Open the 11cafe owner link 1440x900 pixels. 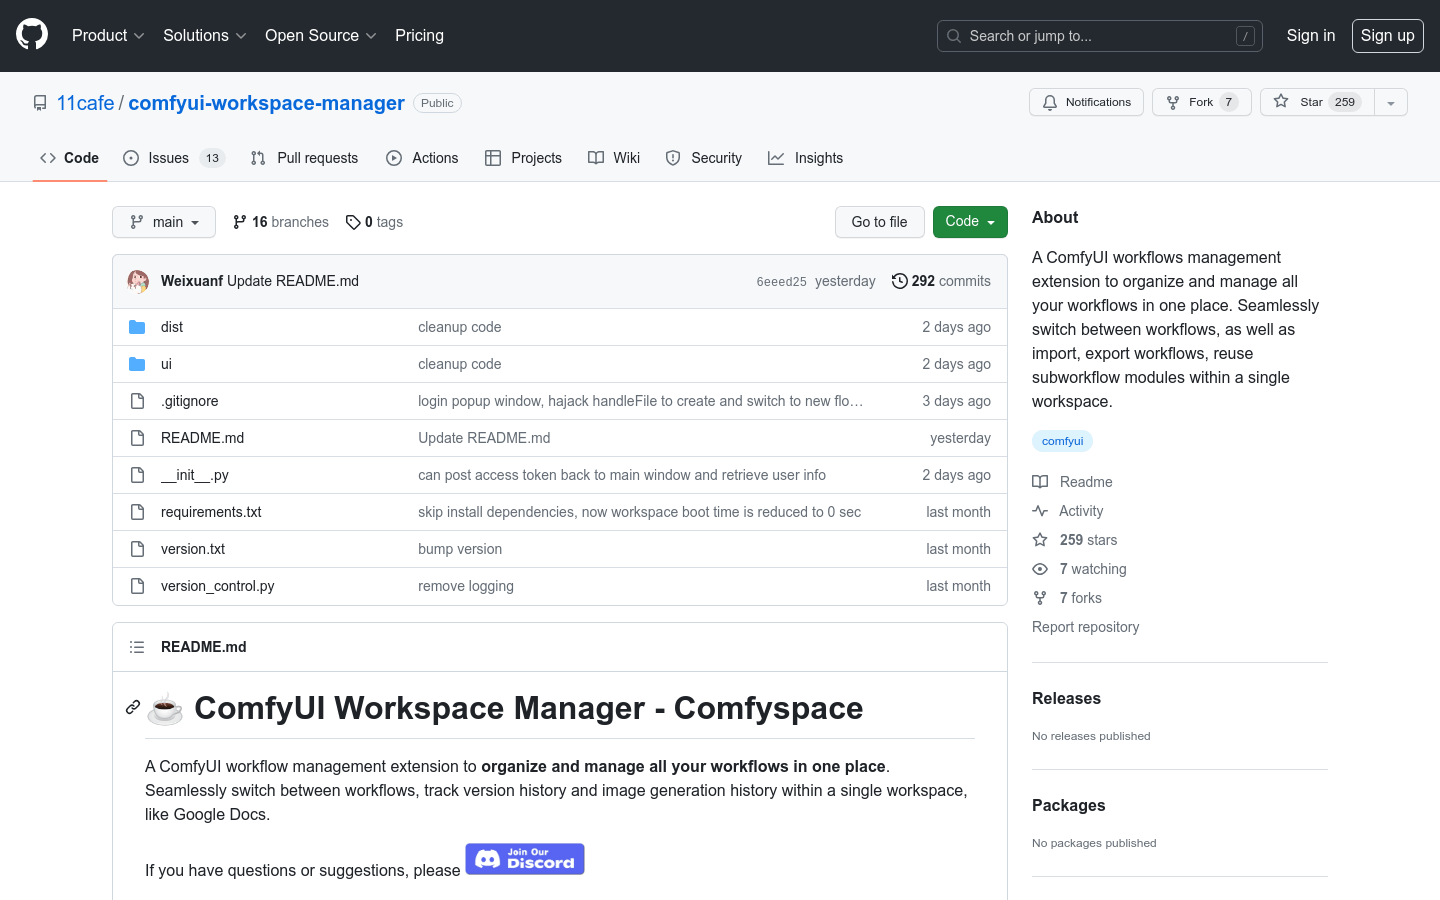coord(86,103)
